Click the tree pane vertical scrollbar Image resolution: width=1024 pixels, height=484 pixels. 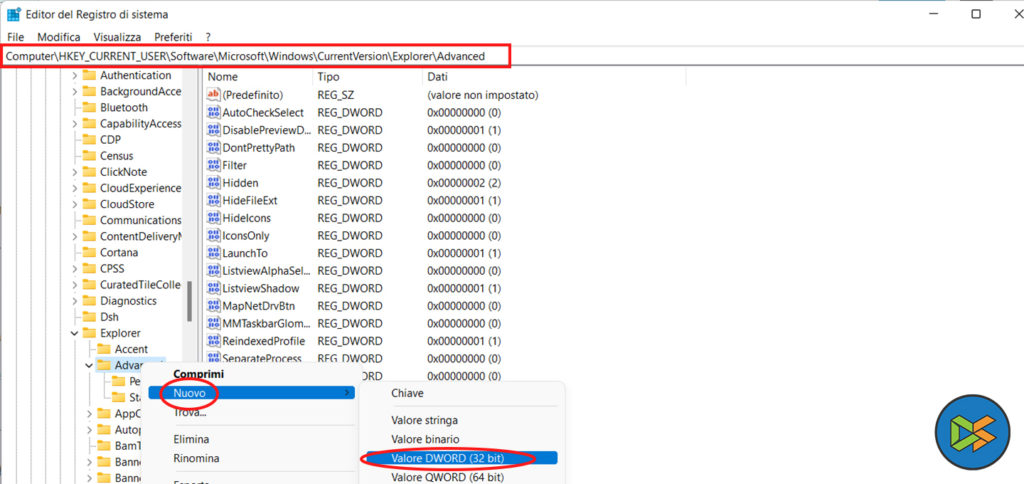188,300
